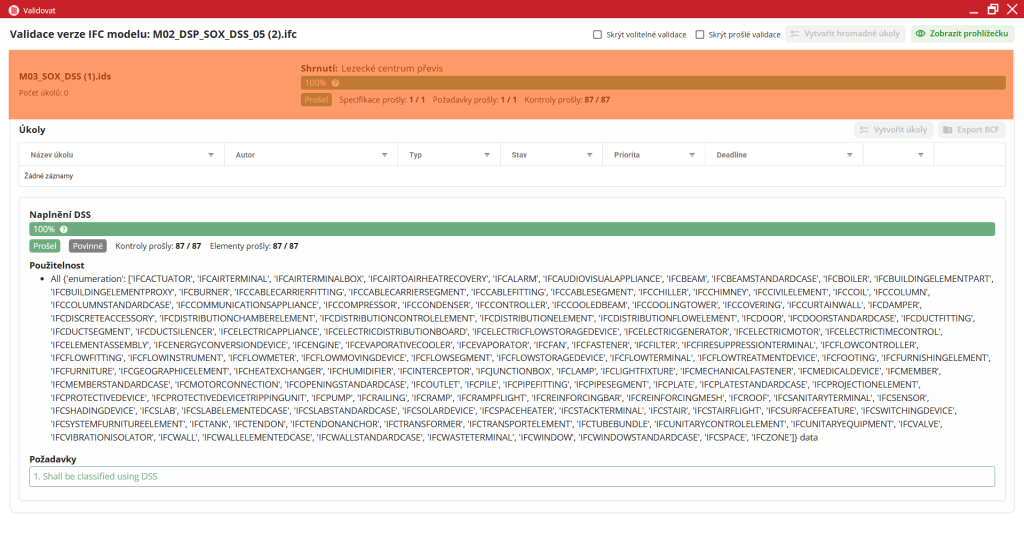This screenshot has height=550, width=1024.
Task: Open filter dropdown for Název úkolu column
Action: (x=210, y=155)
